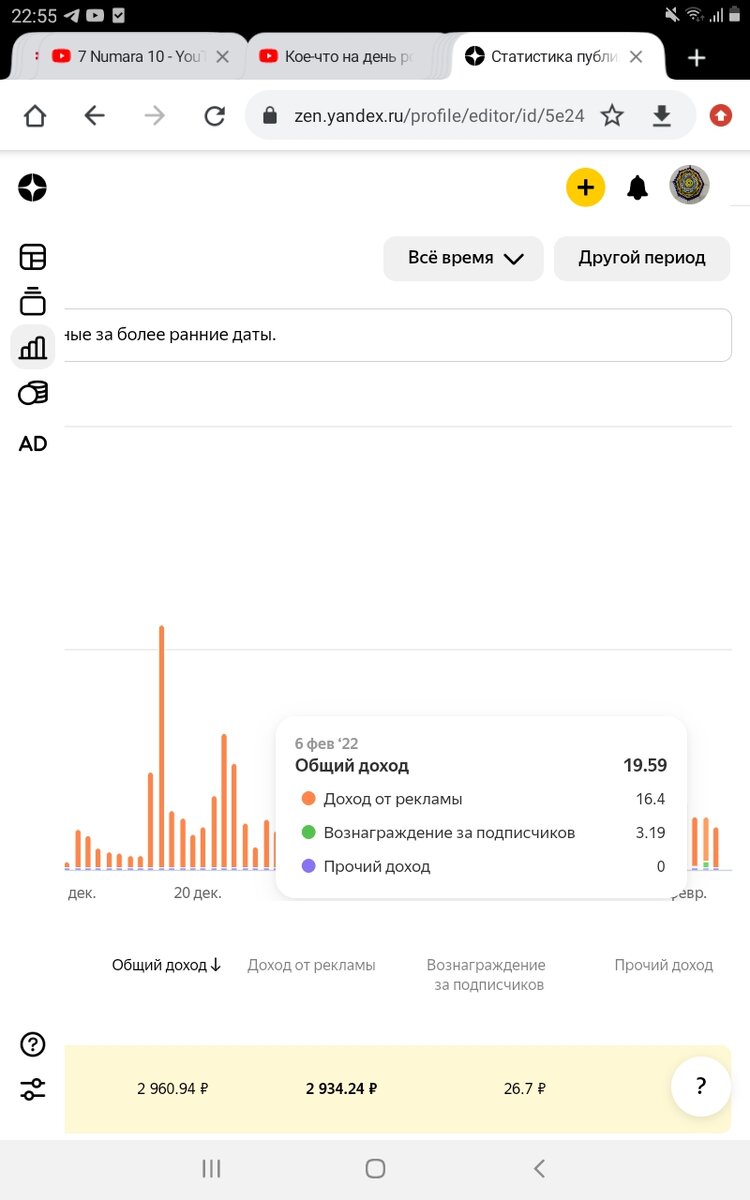
Task: Open the profile avatar menu
Action: click(689, 186)
